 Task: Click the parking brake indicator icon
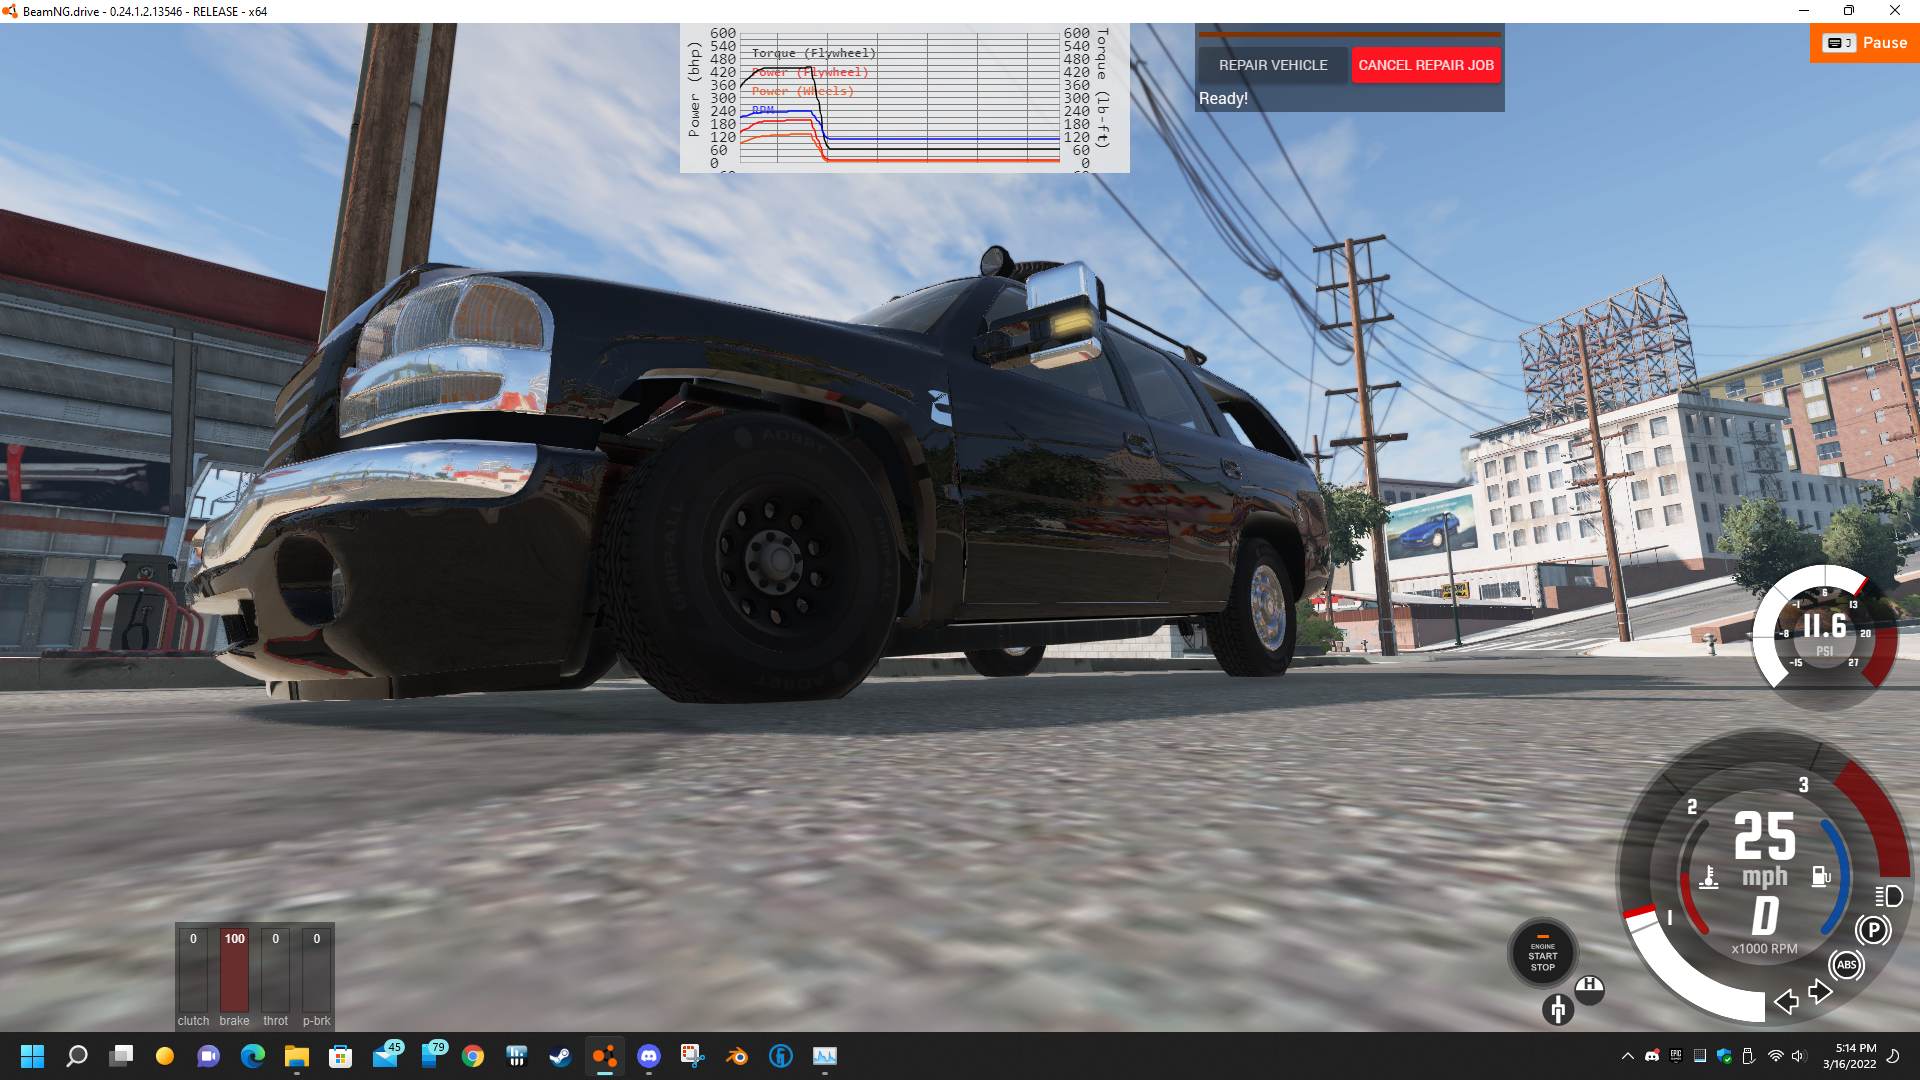(x=1873, y=930)
